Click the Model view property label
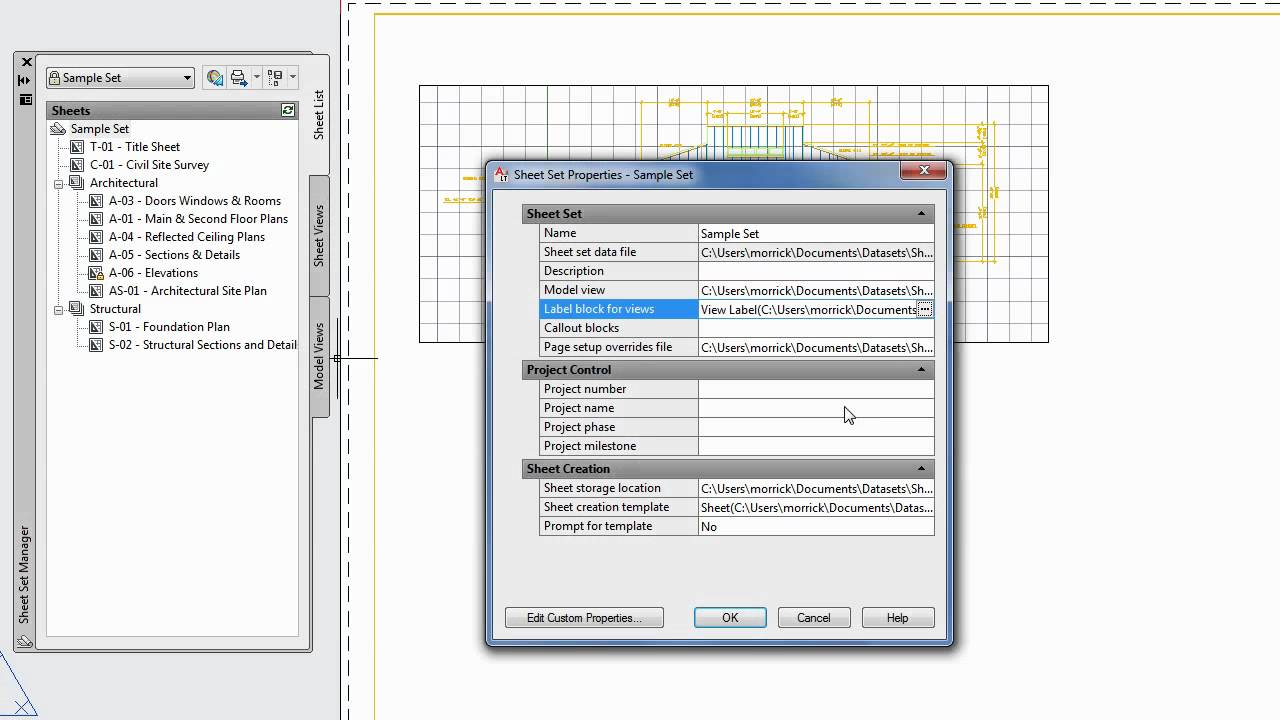 pos(574,290)
